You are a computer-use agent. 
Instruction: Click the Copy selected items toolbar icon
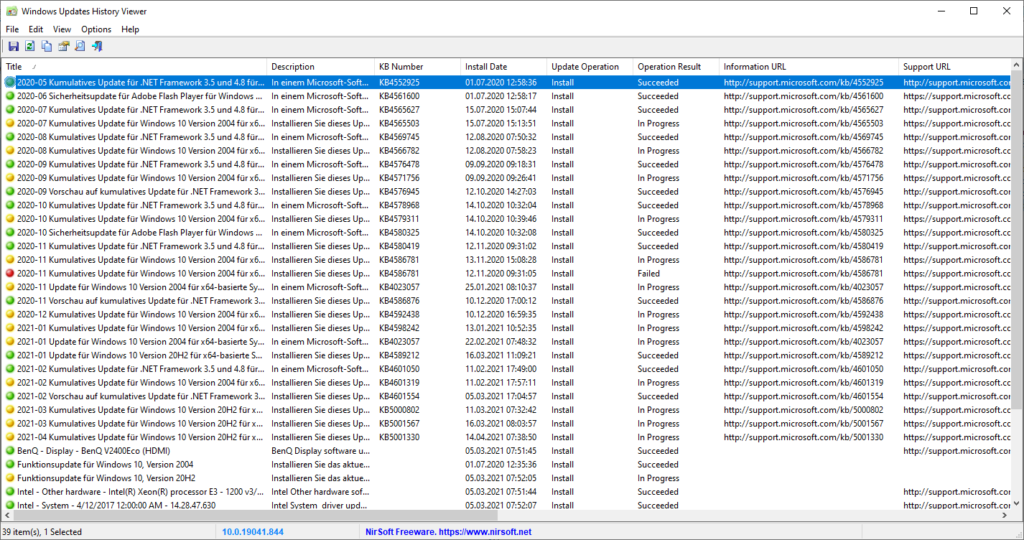tap(47, 46)
